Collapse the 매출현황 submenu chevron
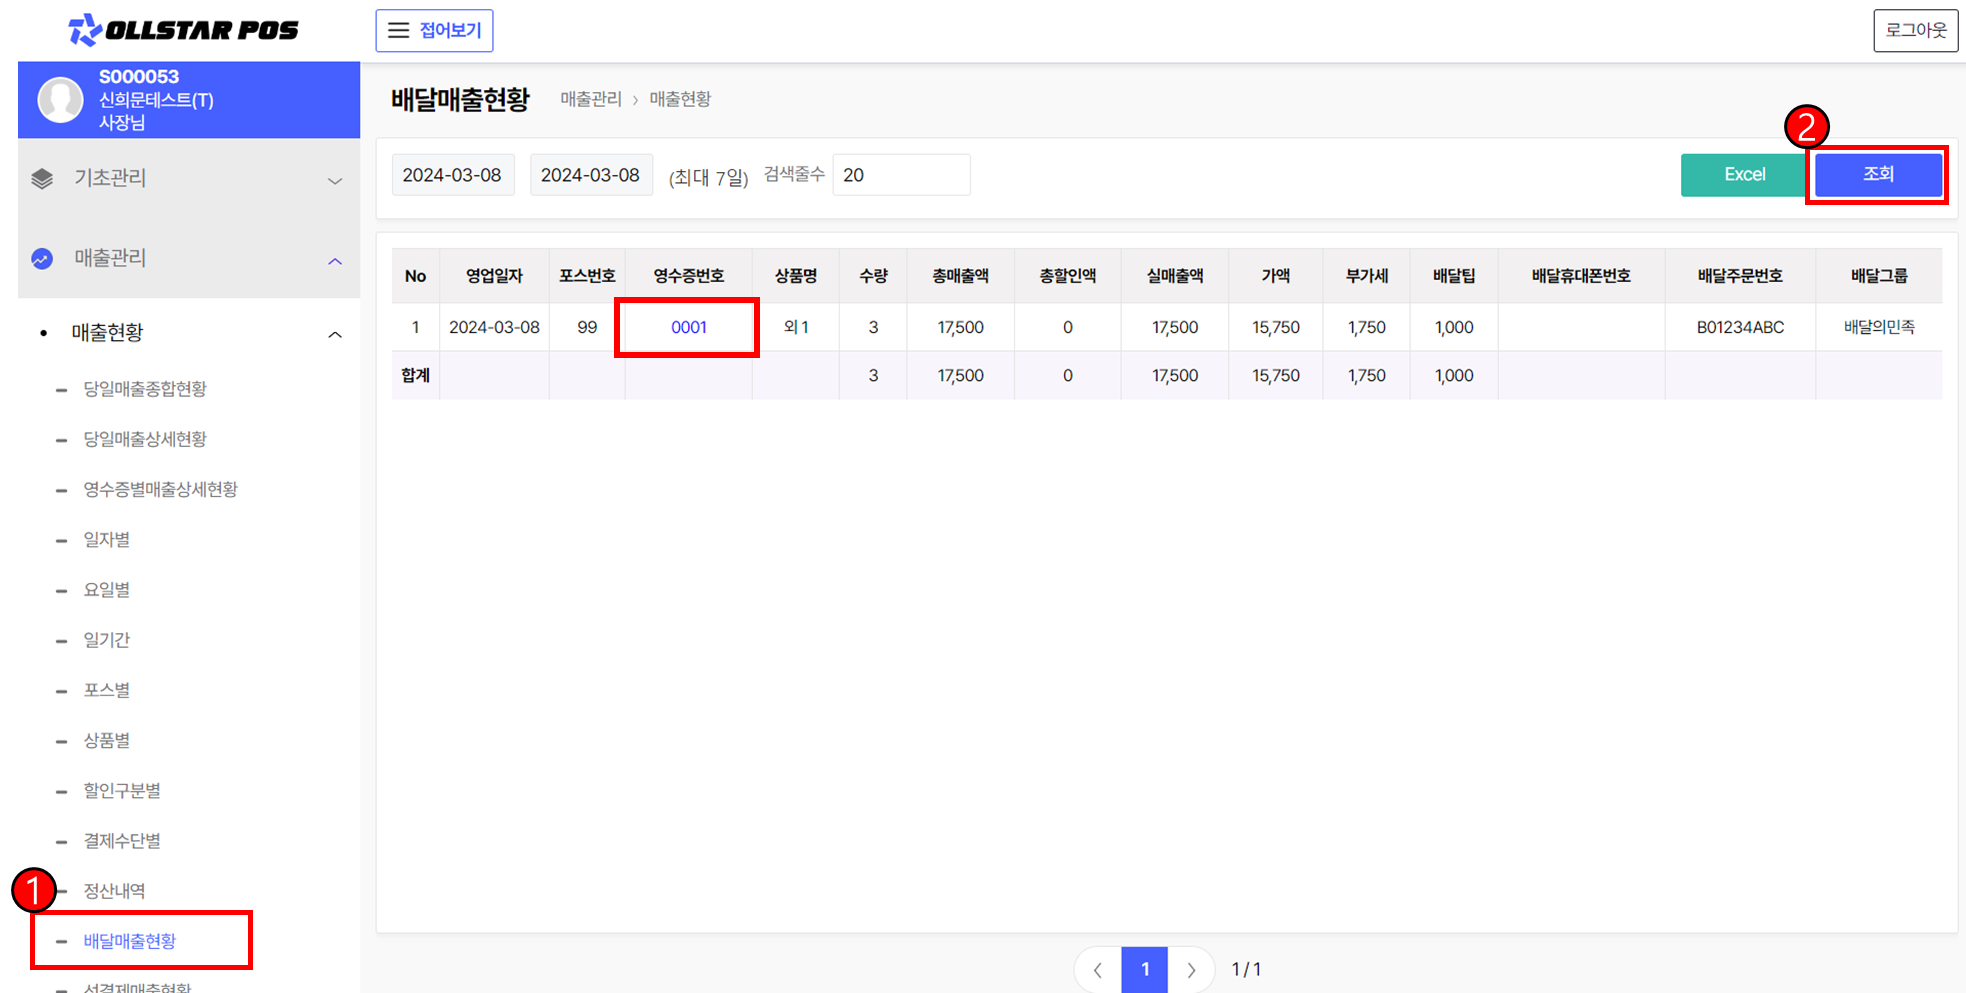The image size is (1966, 993). (335, 334)
